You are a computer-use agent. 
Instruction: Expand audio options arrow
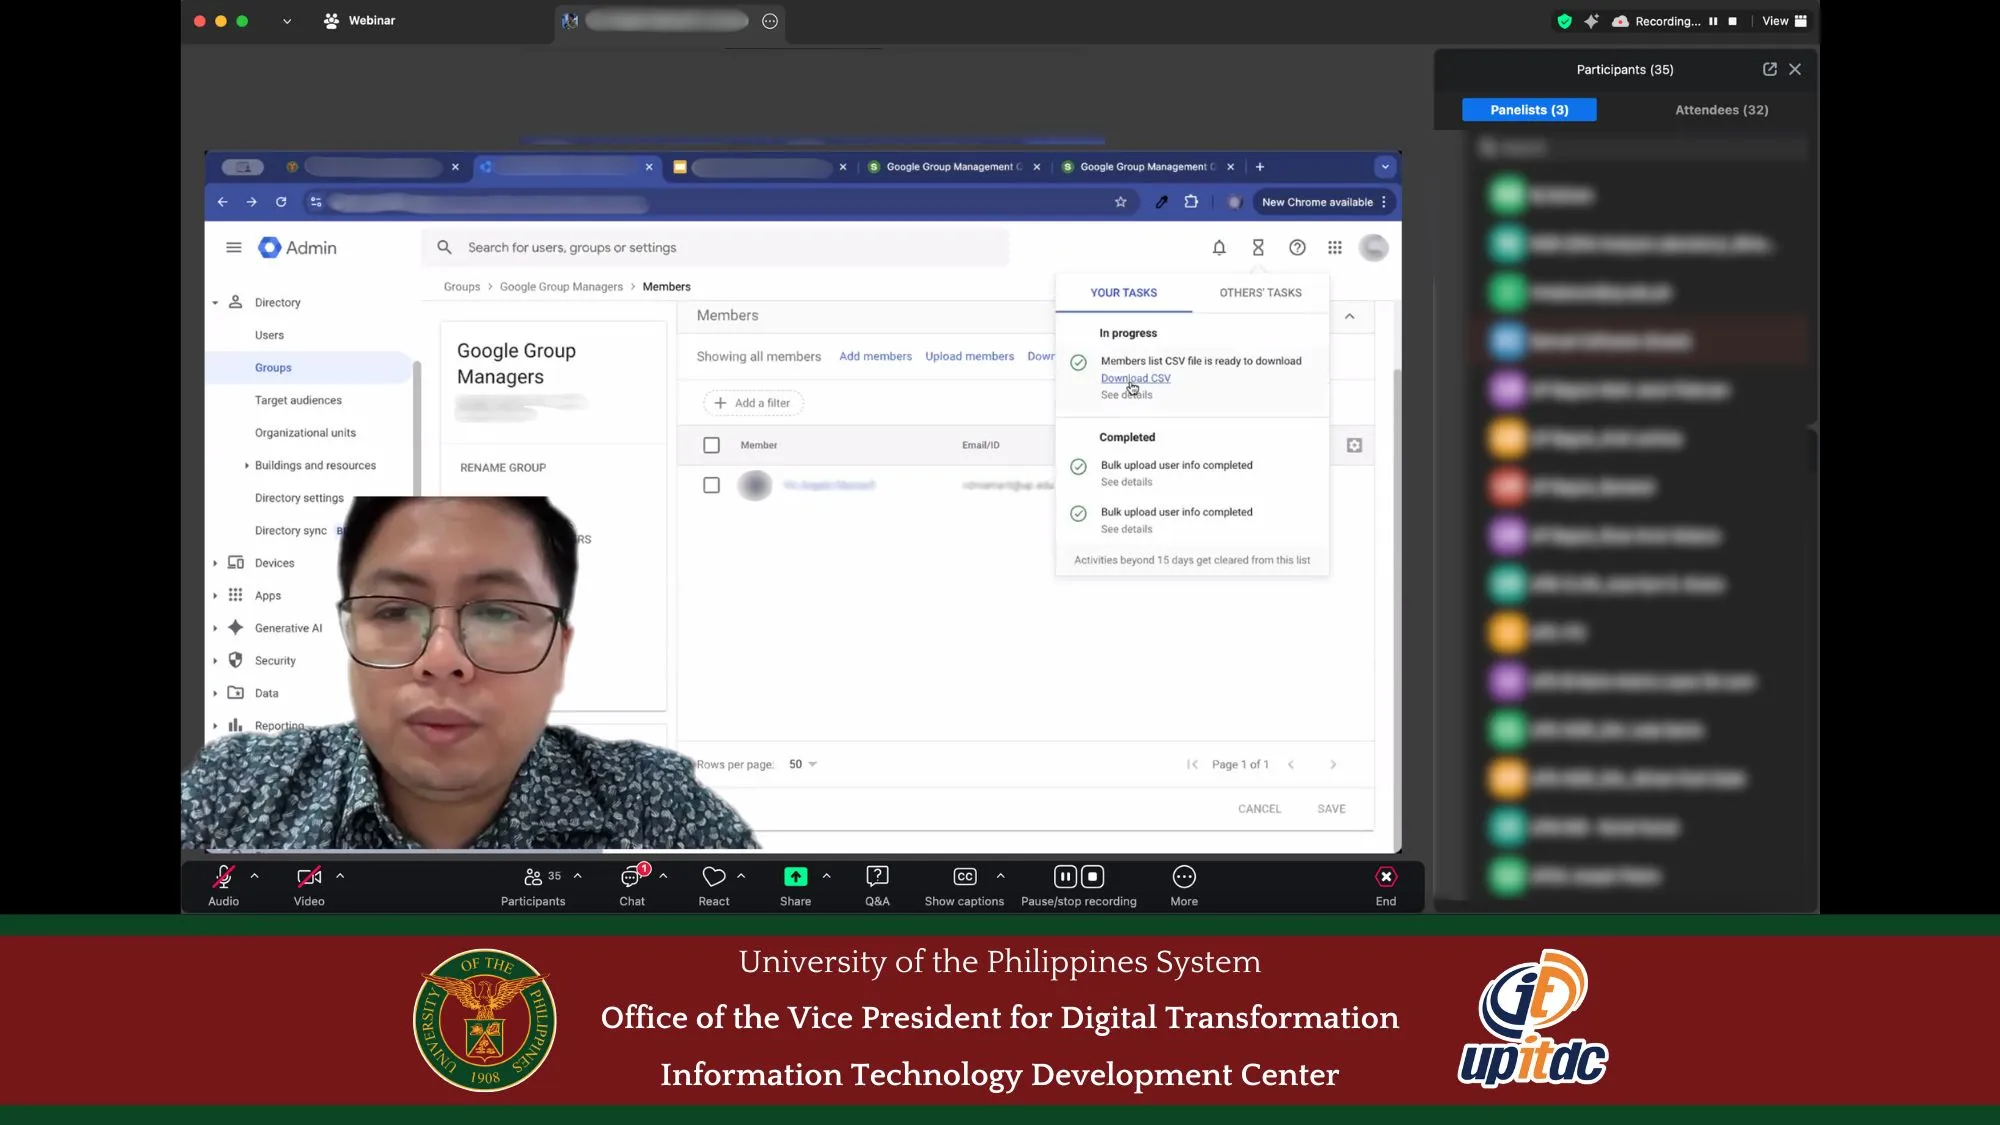pos(254,876)
